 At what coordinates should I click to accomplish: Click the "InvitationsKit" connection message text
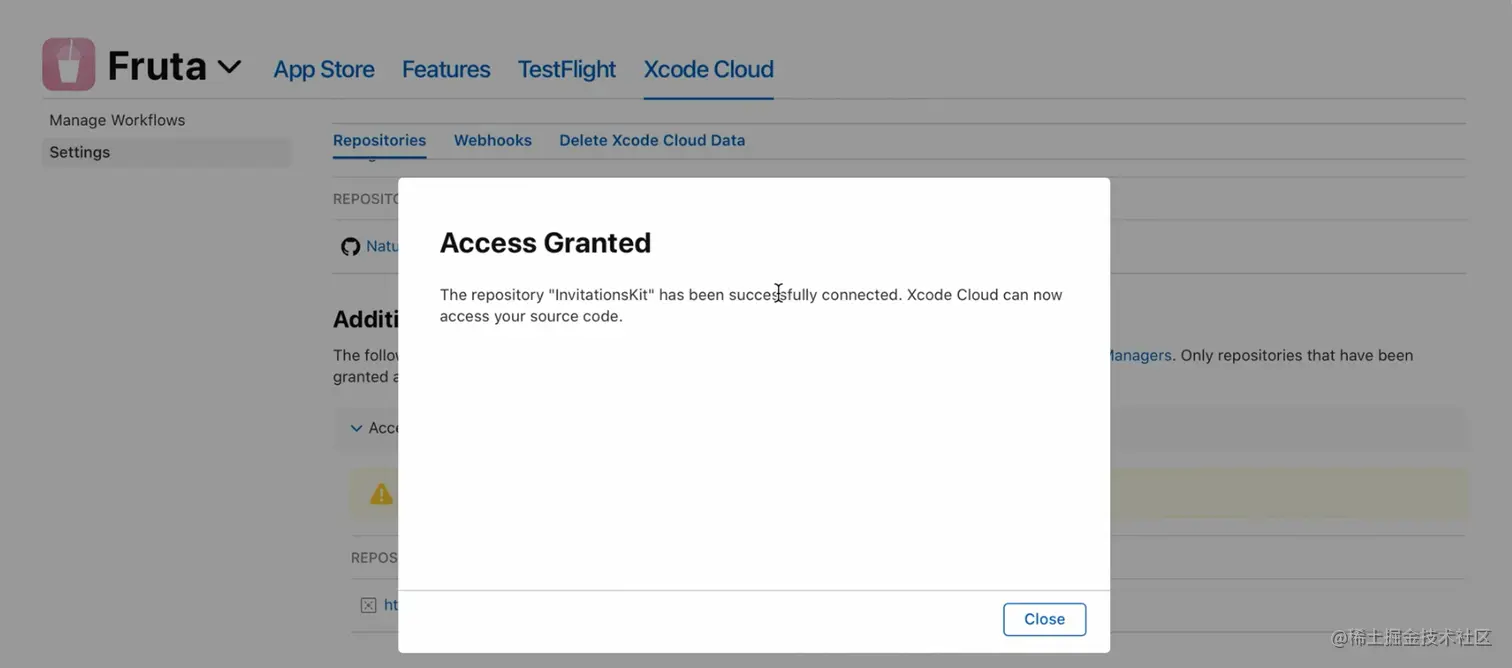751,305
